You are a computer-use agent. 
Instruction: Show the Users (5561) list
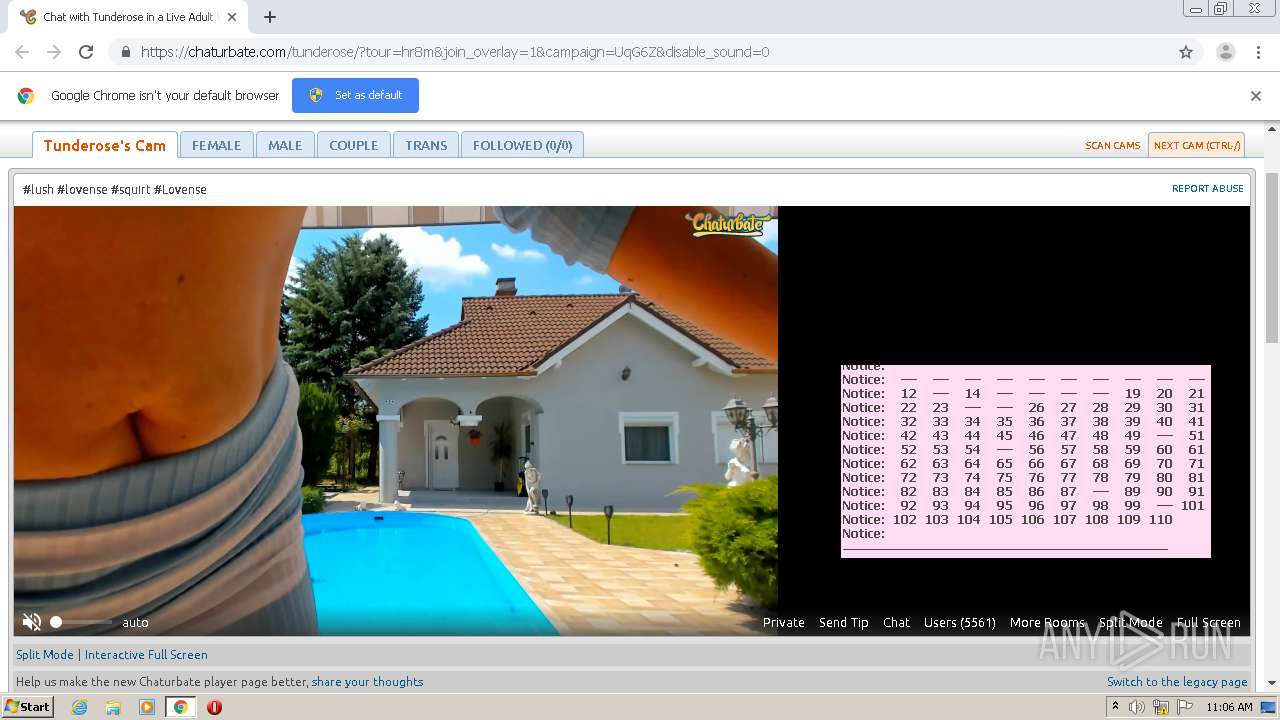pyautogui.click(x=960, y=622)
